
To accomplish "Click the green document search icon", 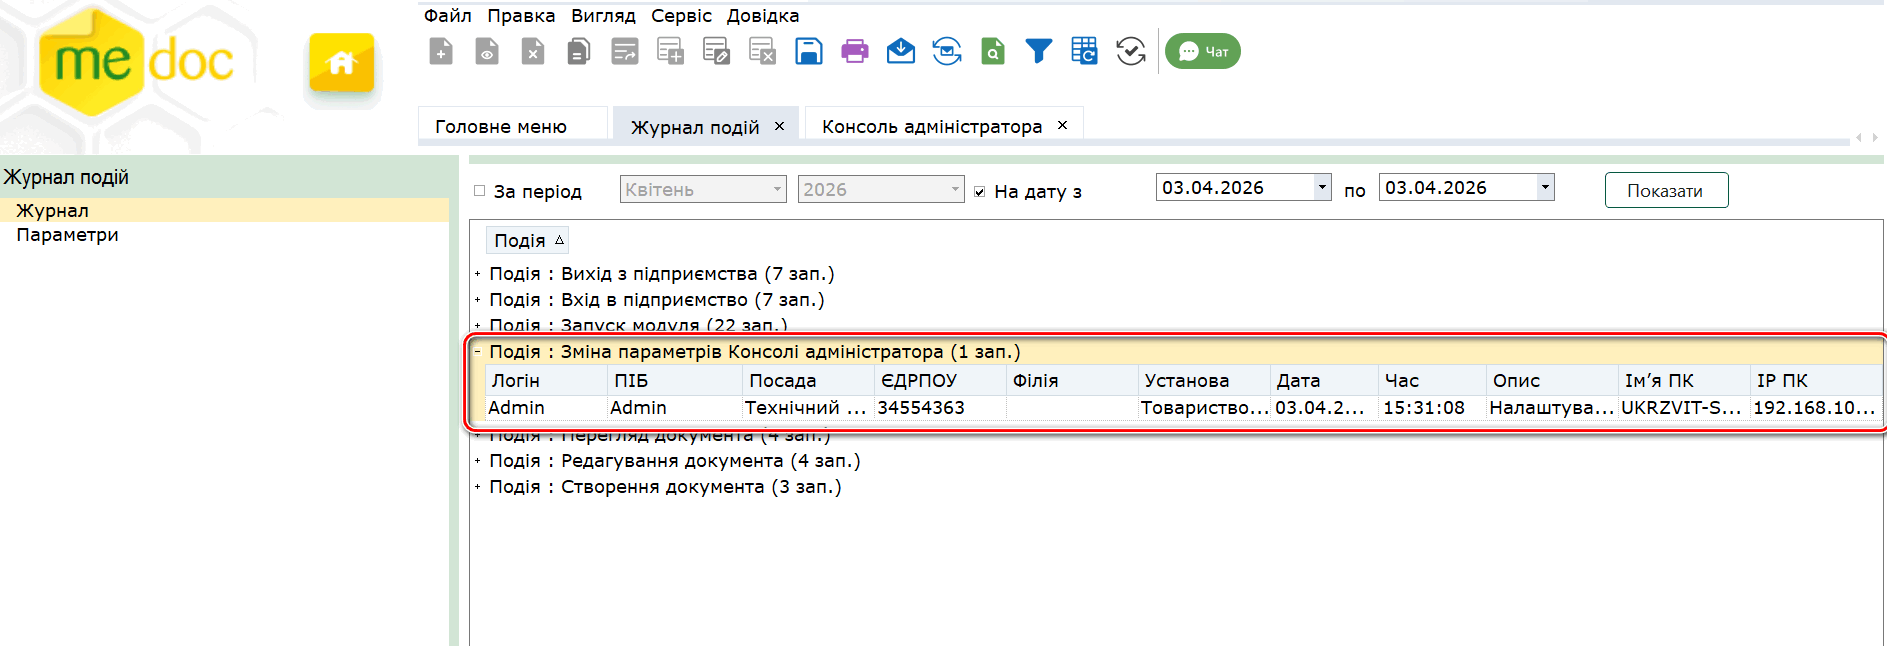I will click(992, 51).
